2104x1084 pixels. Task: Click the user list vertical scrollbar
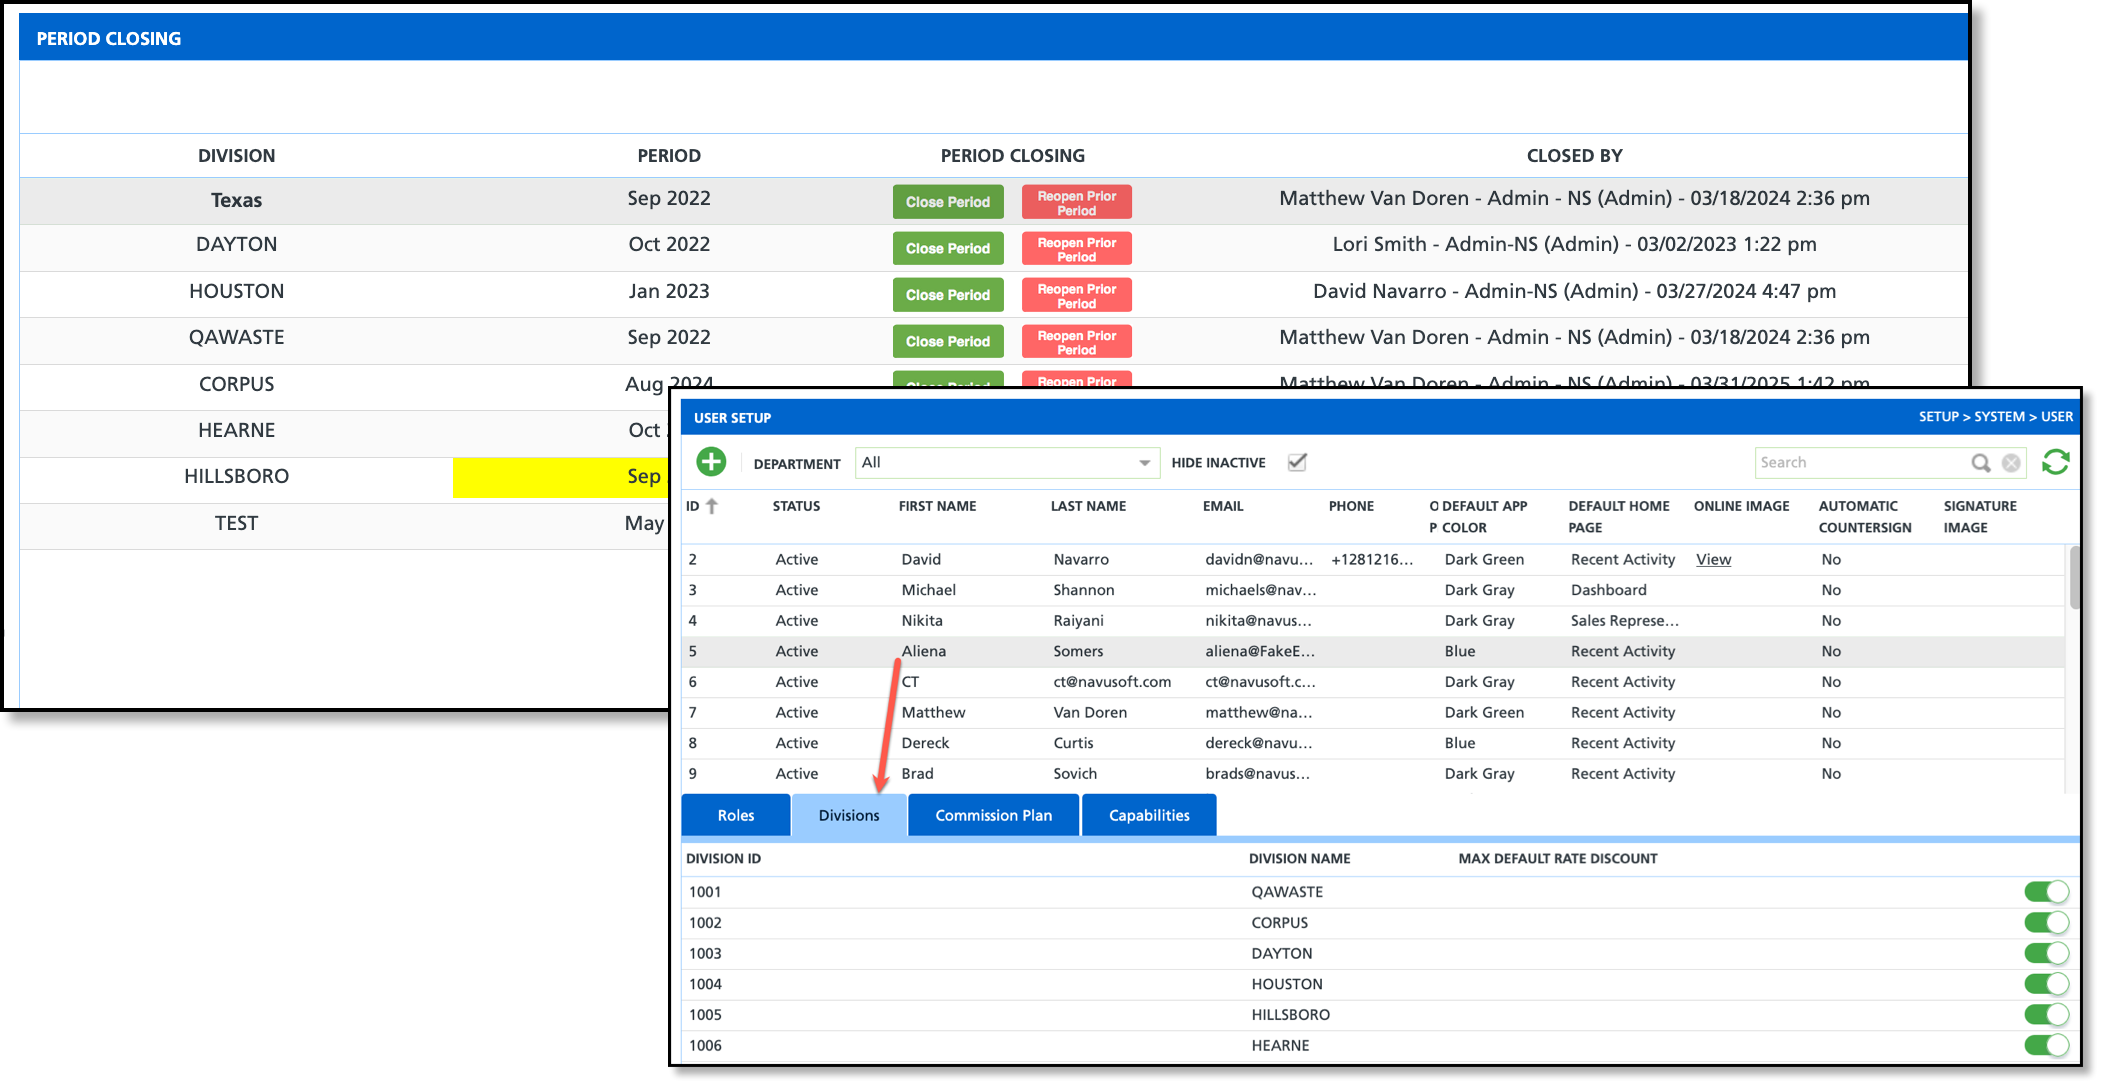(2074, 578)
